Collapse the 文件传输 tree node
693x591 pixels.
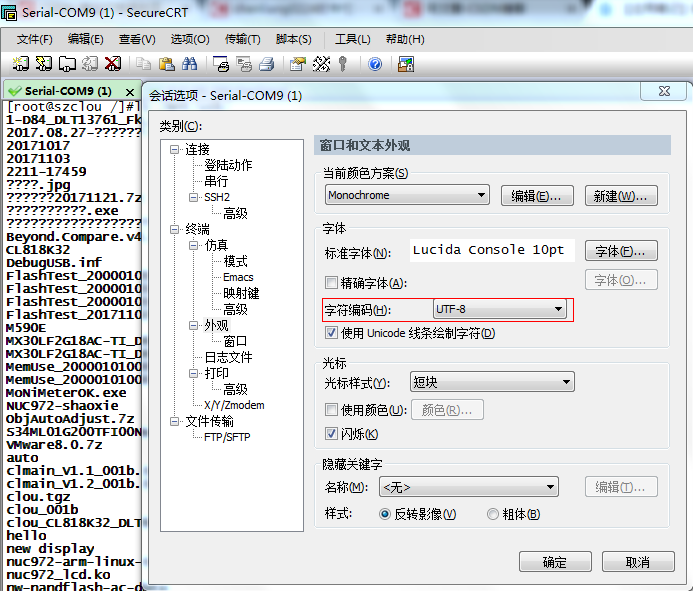point(175,421)
